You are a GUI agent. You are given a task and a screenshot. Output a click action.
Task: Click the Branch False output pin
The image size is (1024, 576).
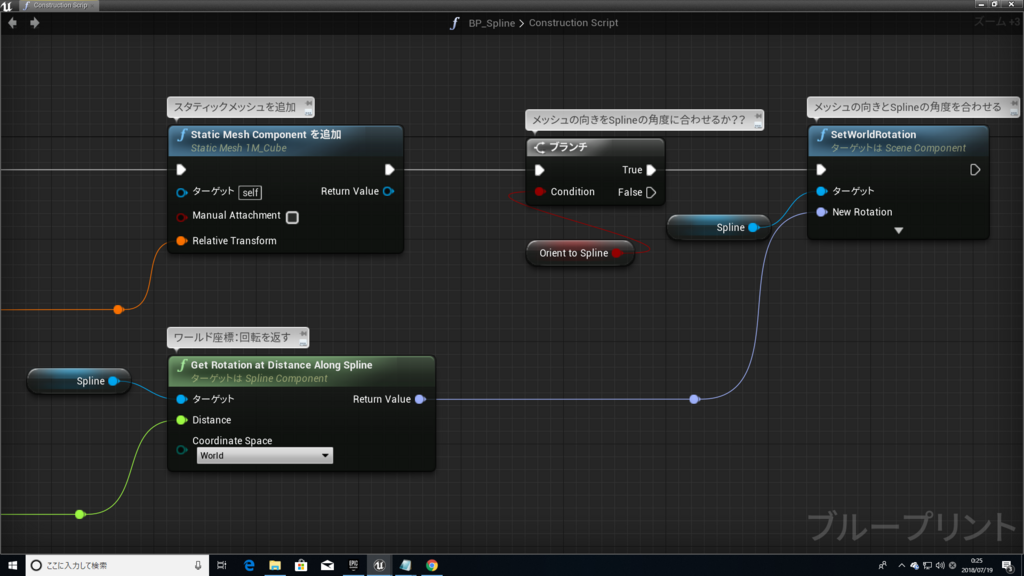(651, 192)
